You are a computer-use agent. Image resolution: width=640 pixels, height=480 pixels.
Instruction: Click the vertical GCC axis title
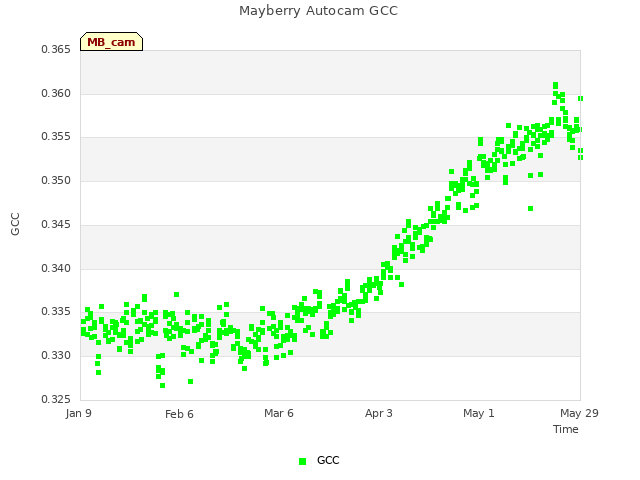point(15,224)
